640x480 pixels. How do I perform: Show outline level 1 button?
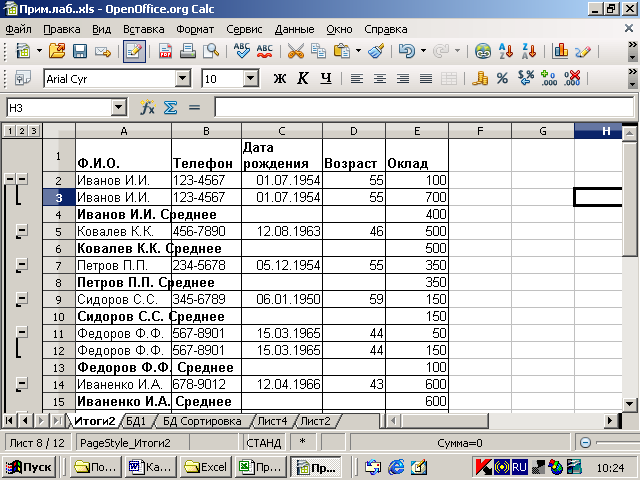pyautogui.click(x=10, y=131)
